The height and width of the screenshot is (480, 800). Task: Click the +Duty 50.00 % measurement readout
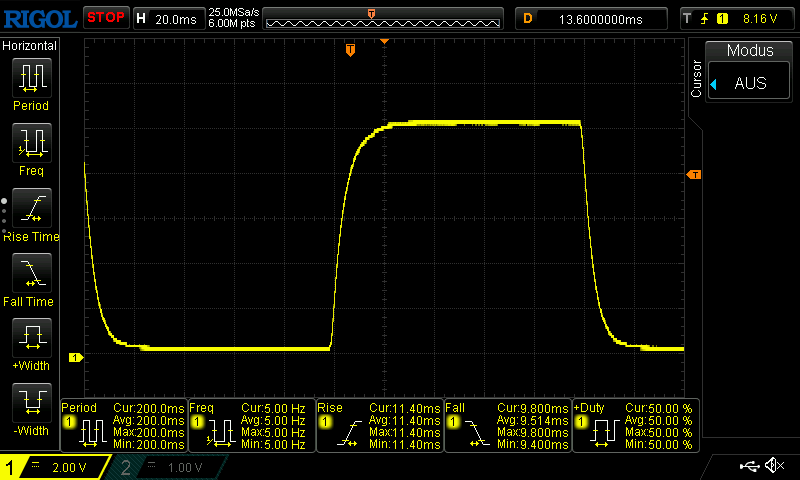tap(636, 426)
